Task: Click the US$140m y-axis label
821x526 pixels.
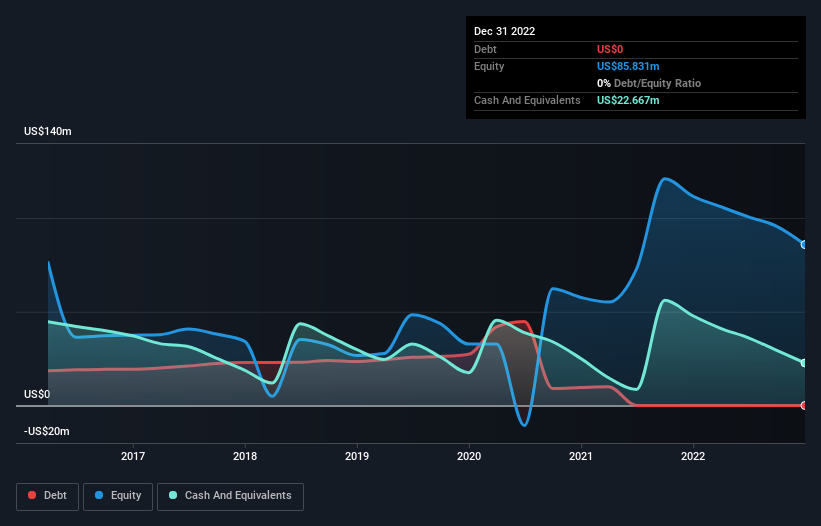Action: click(x=48, y=131)
